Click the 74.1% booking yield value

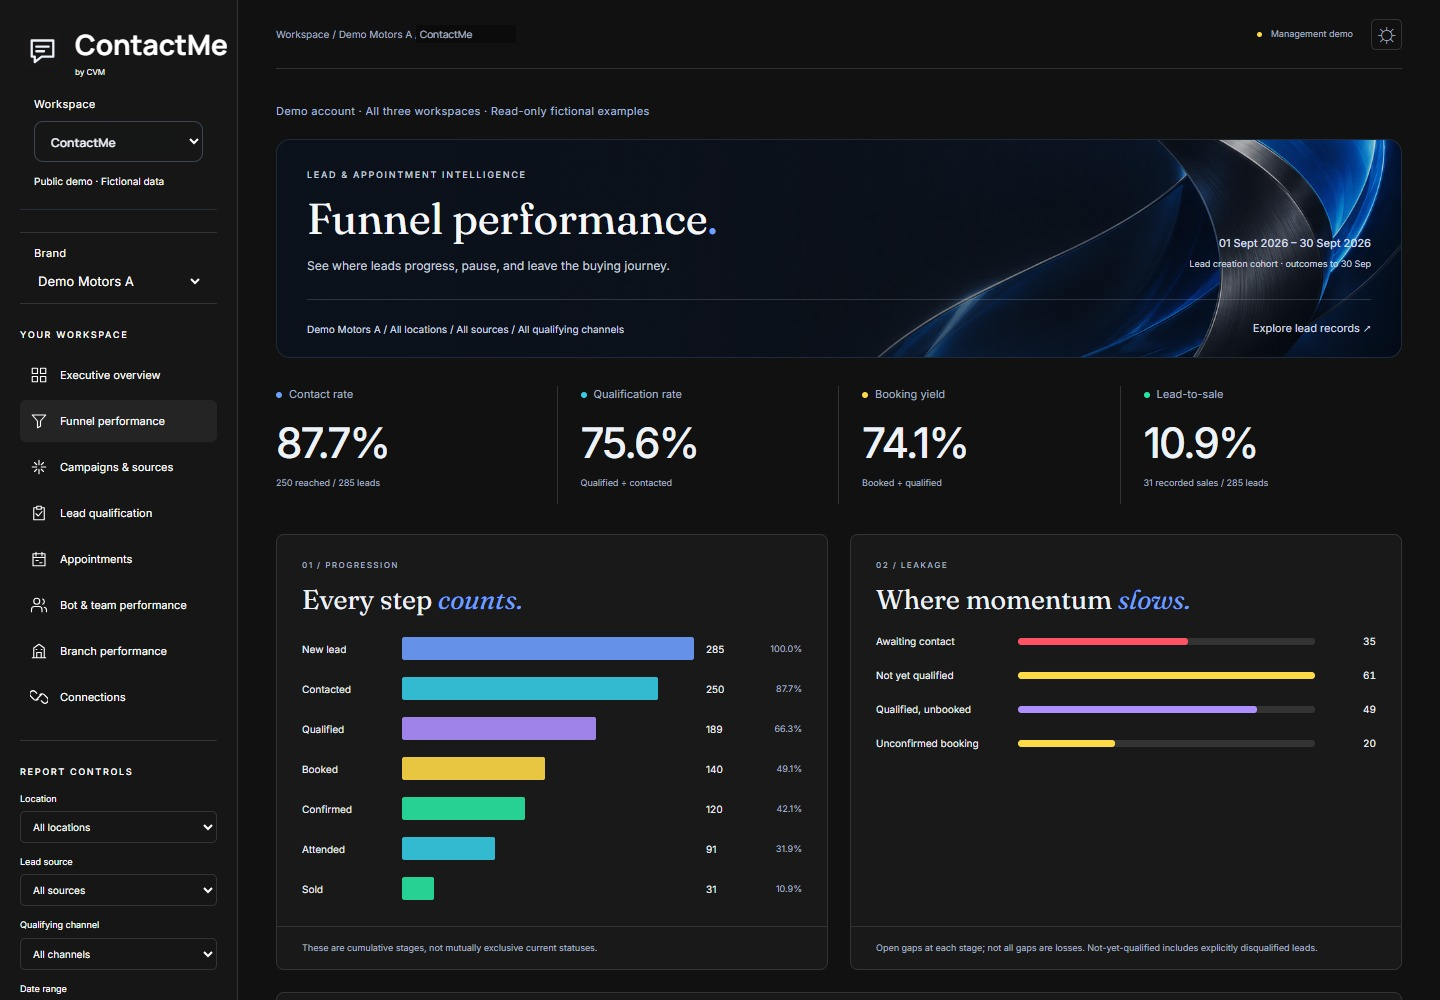click(915, 443)
